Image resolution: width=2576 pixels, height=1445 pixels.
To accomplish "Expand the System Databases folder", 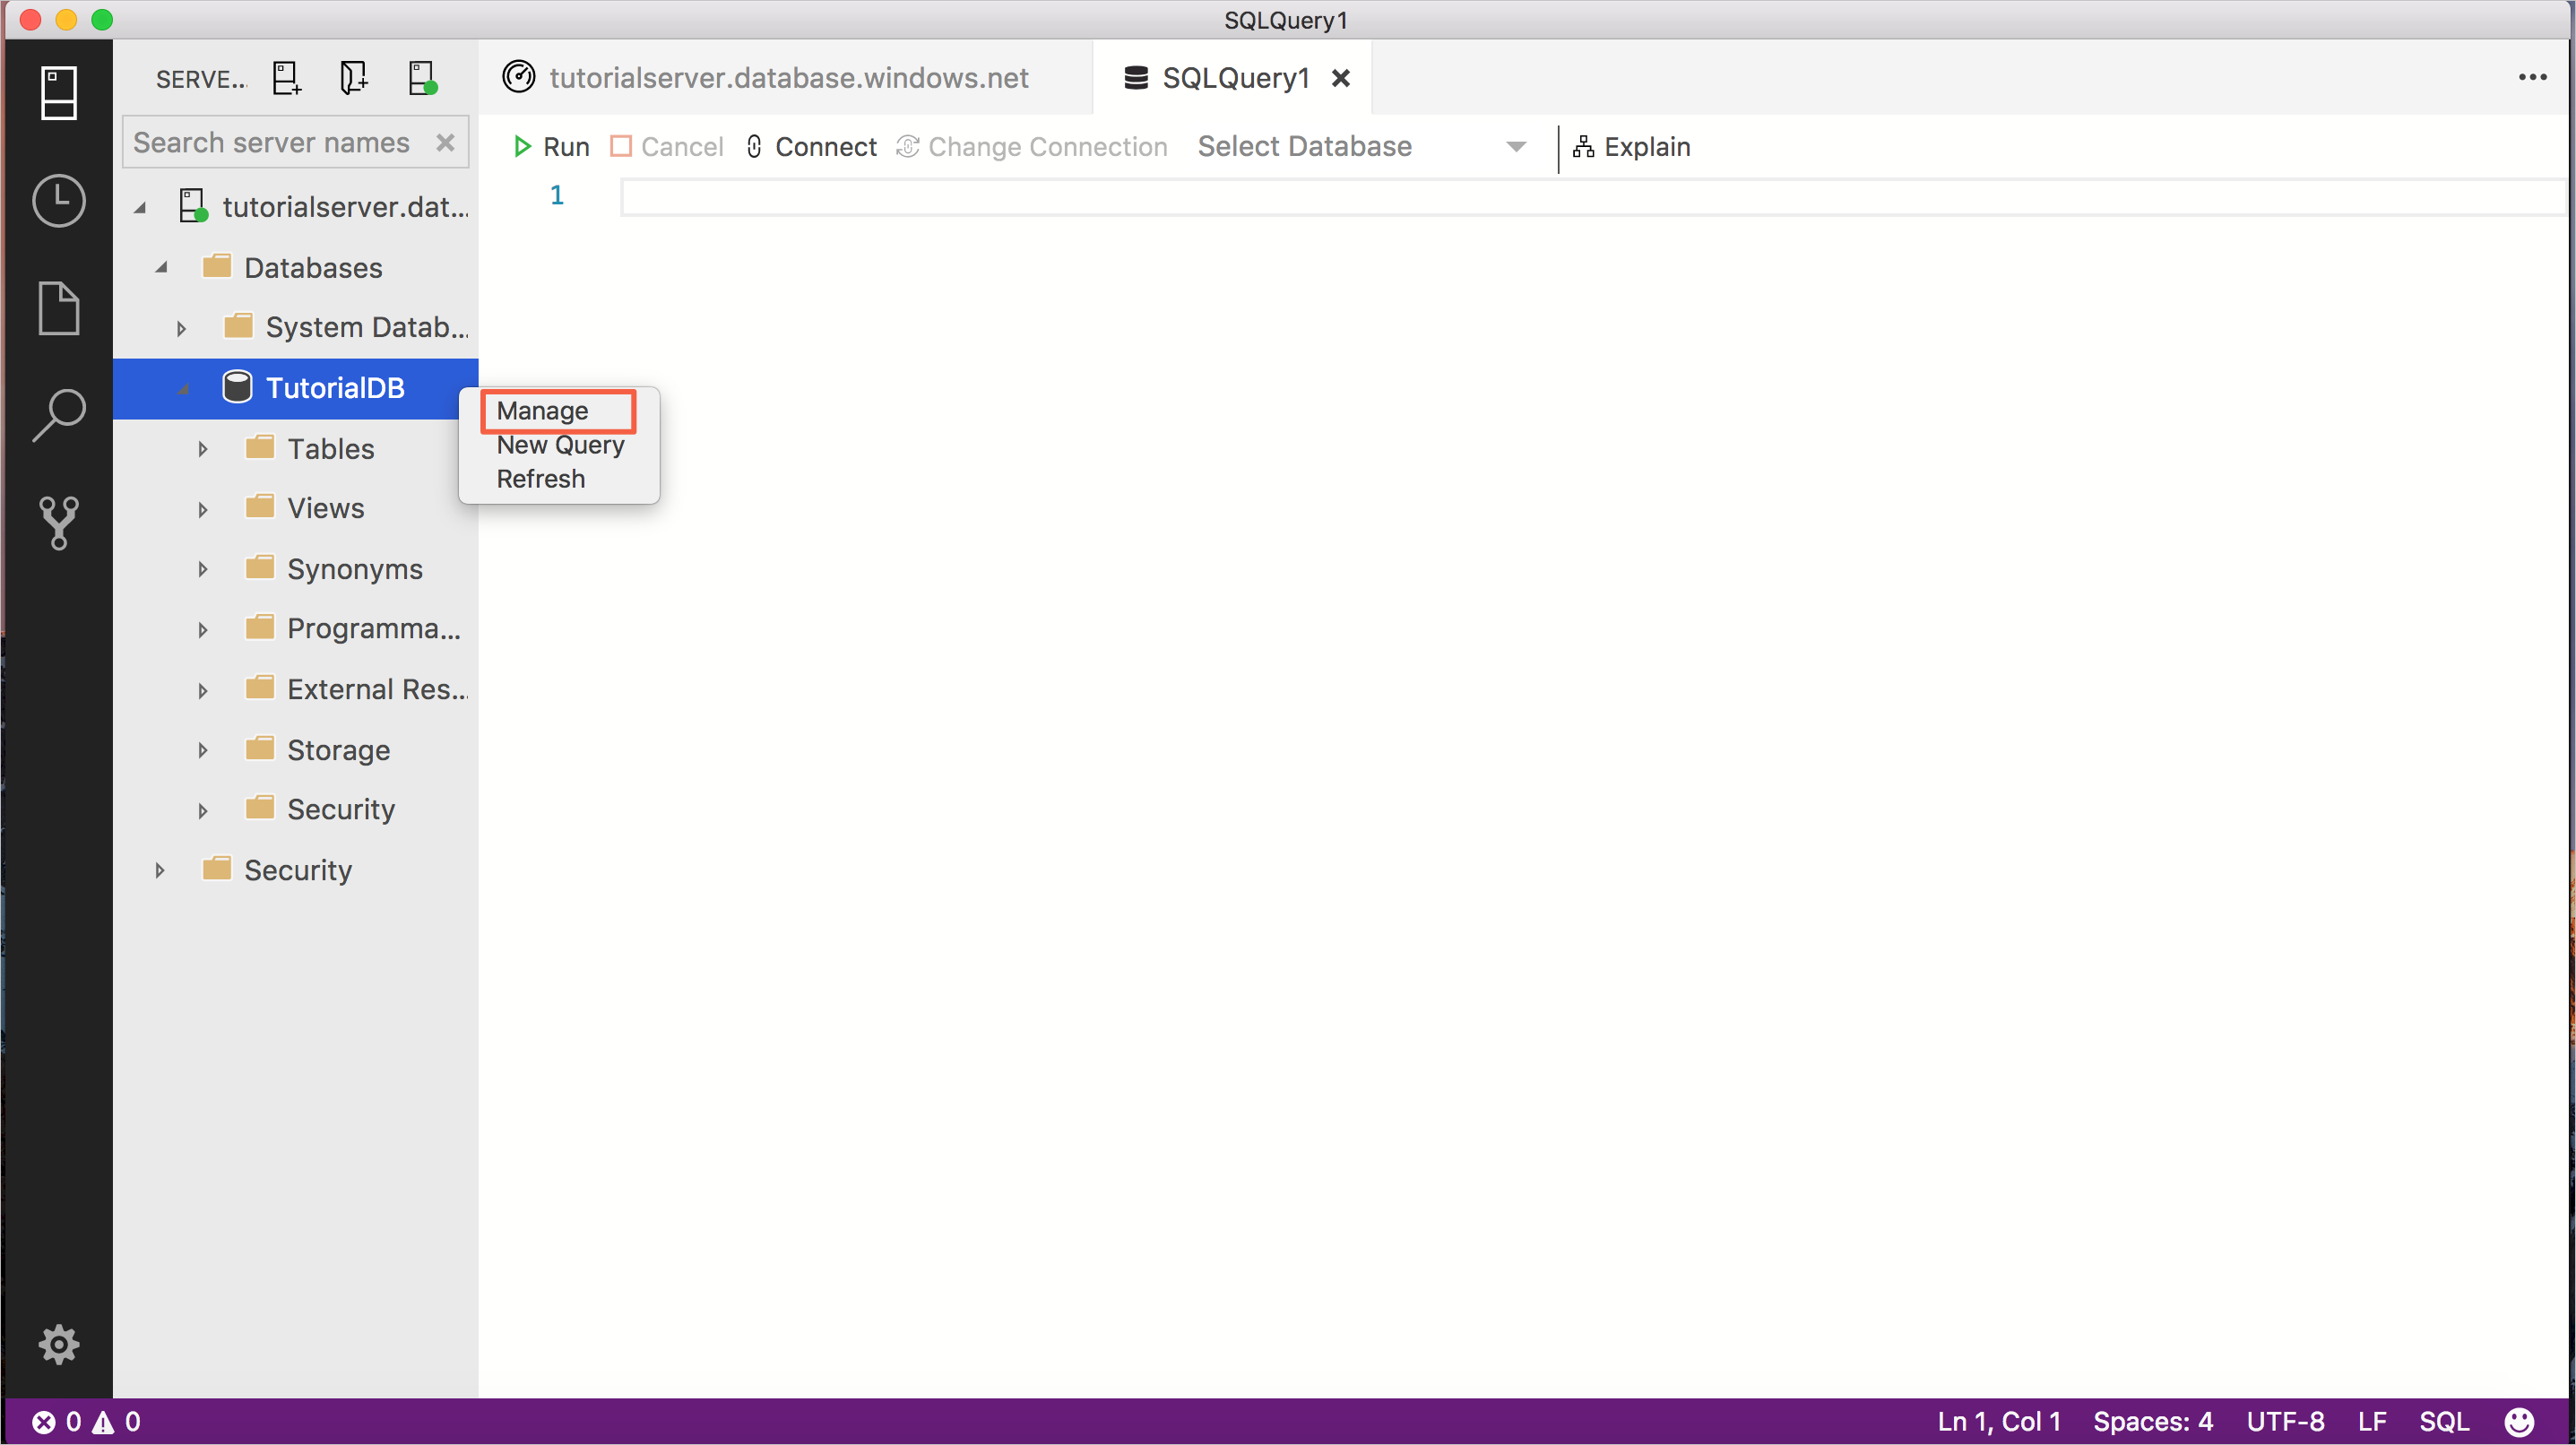I will [x=177, y=327].
